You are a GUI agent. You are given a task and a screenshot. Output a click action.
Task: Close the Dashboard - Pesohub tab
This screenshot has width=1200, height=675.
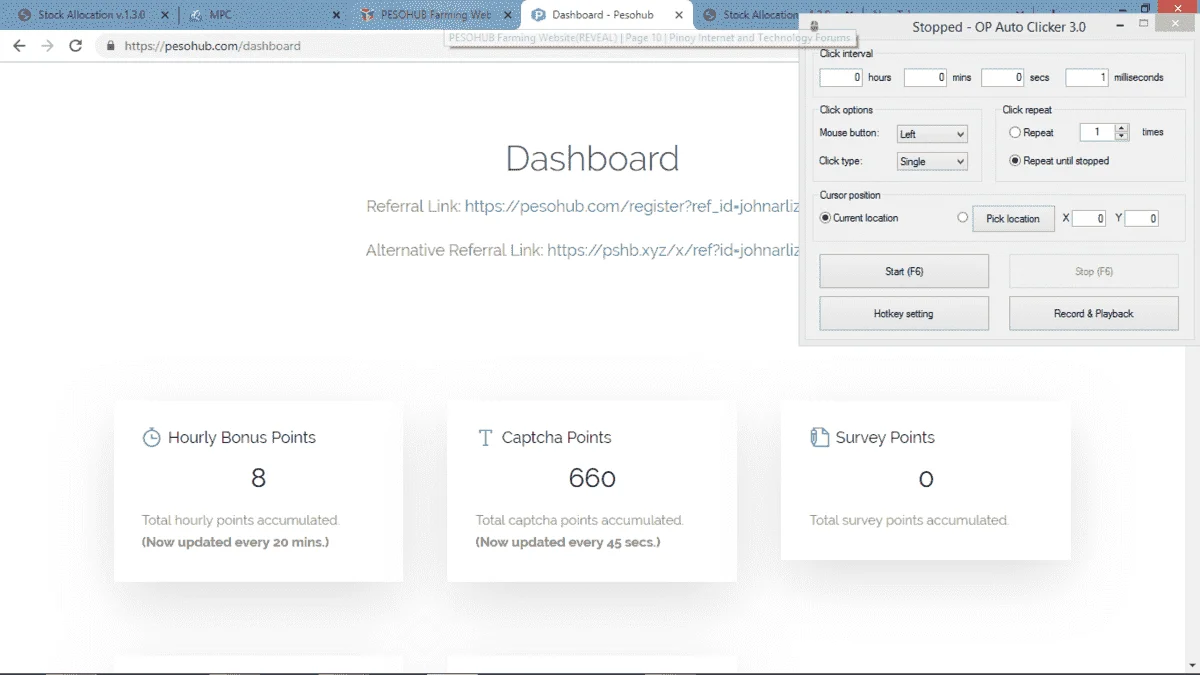pos(679,15)
